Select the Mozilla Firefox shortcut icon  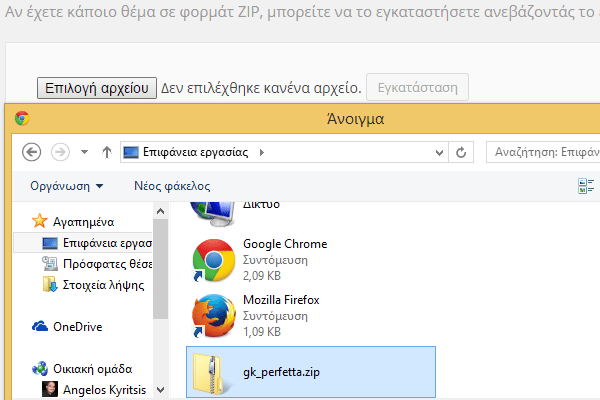point(214,316)
